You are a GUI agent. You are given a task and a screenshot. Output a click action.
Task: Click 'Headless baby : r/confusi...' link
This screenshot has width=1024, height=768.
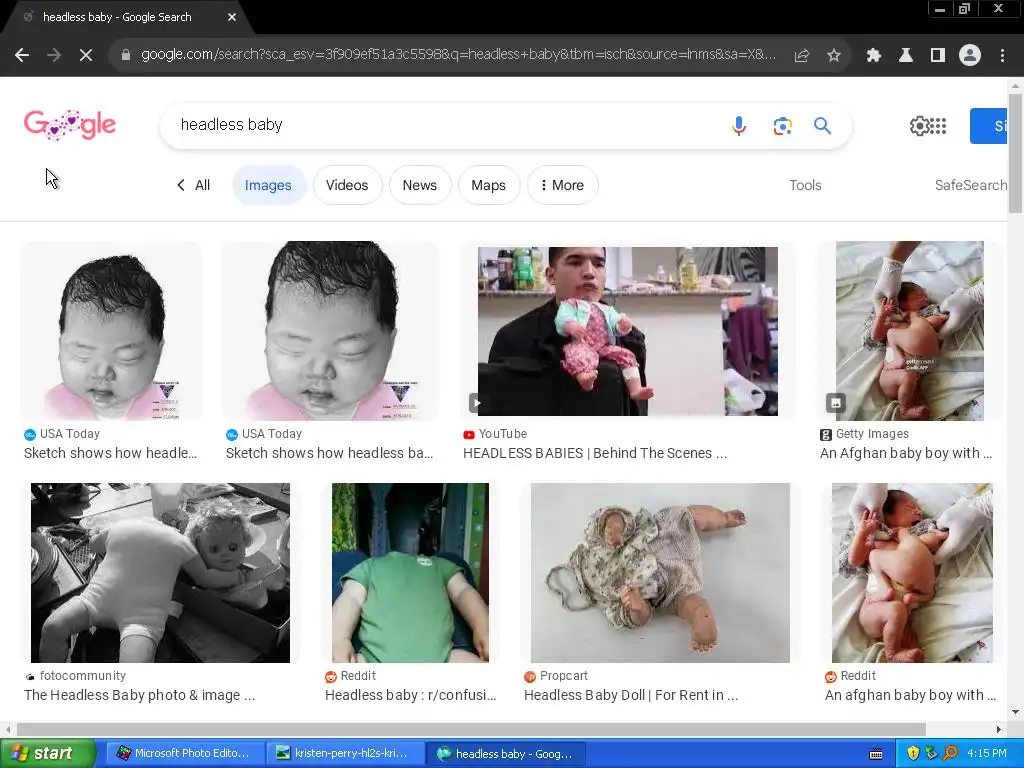point(411,696)
